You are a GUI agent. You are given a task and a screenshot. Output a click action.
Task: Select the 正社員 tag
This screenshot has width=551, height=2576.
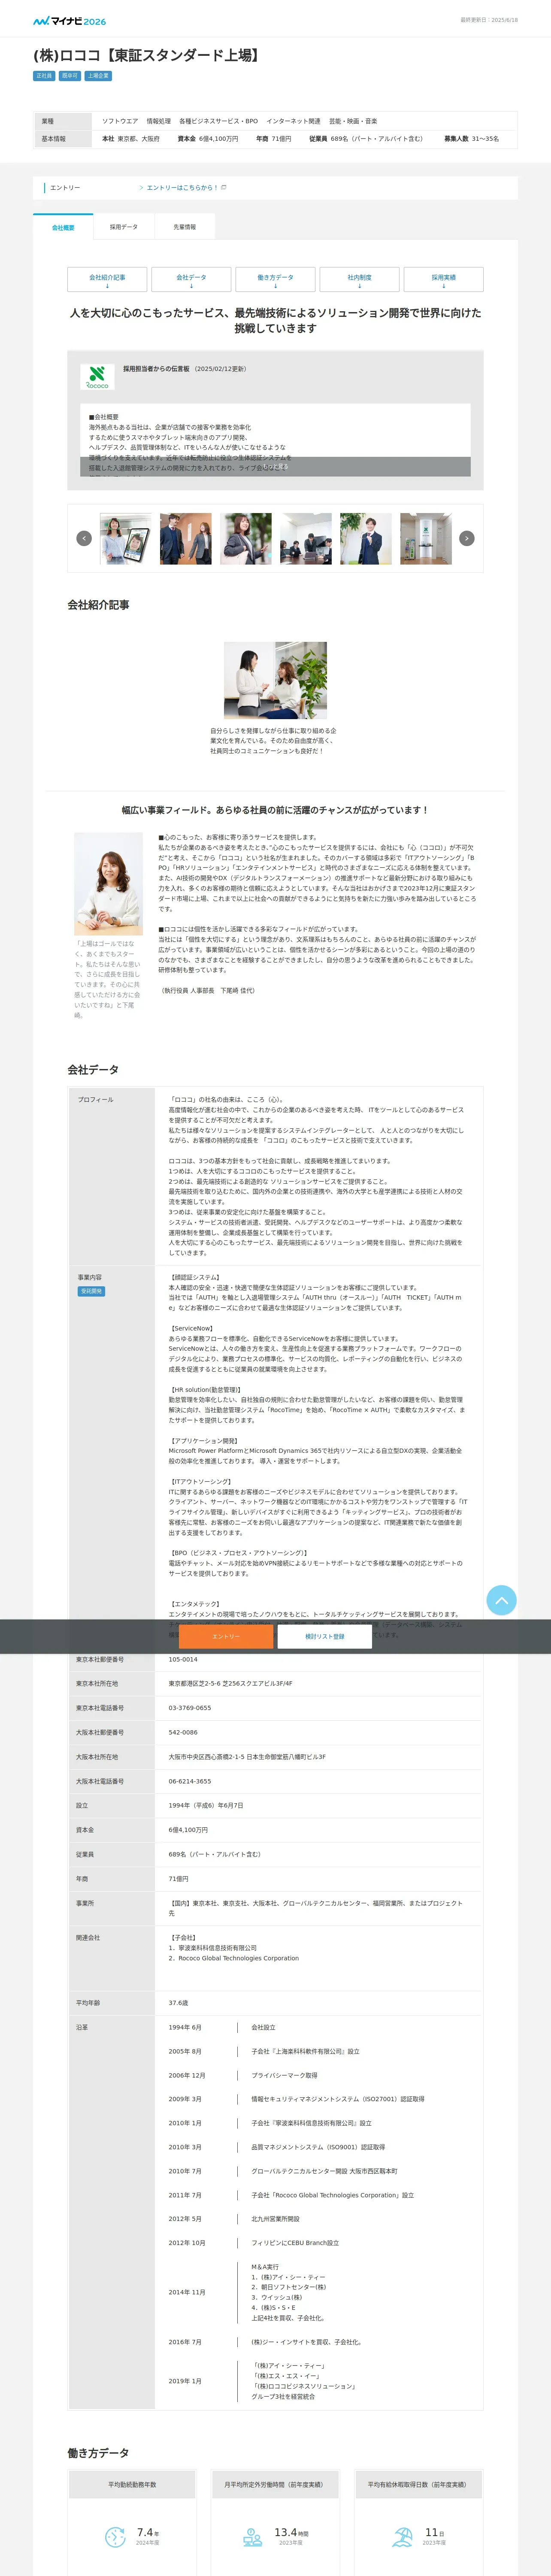(44, 76)
